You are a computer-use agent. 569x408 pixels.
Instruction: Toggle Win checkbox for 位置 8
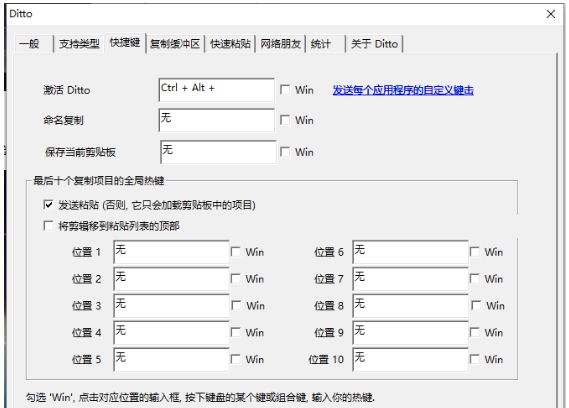[476, 305]
